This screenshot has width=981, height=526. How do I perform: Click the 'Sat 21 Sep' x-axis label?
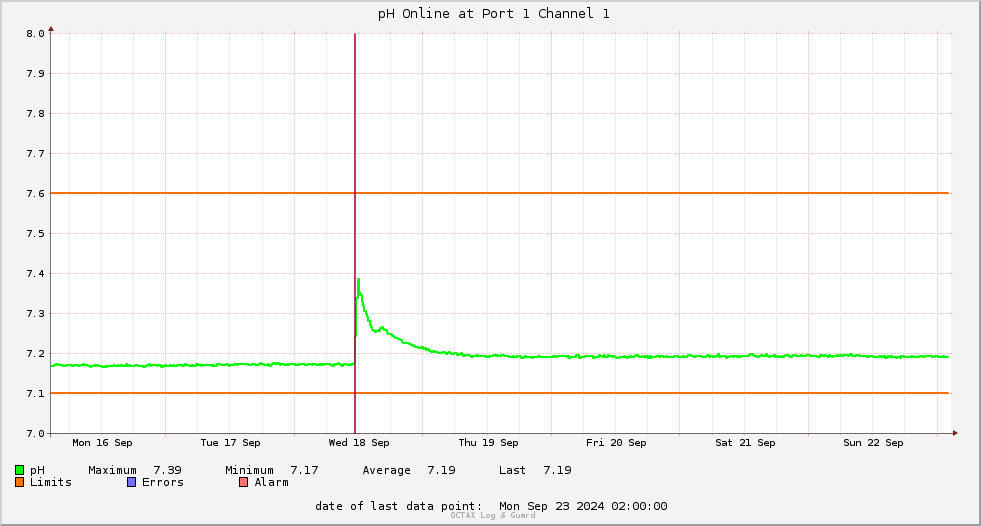[x=745, y=443]
